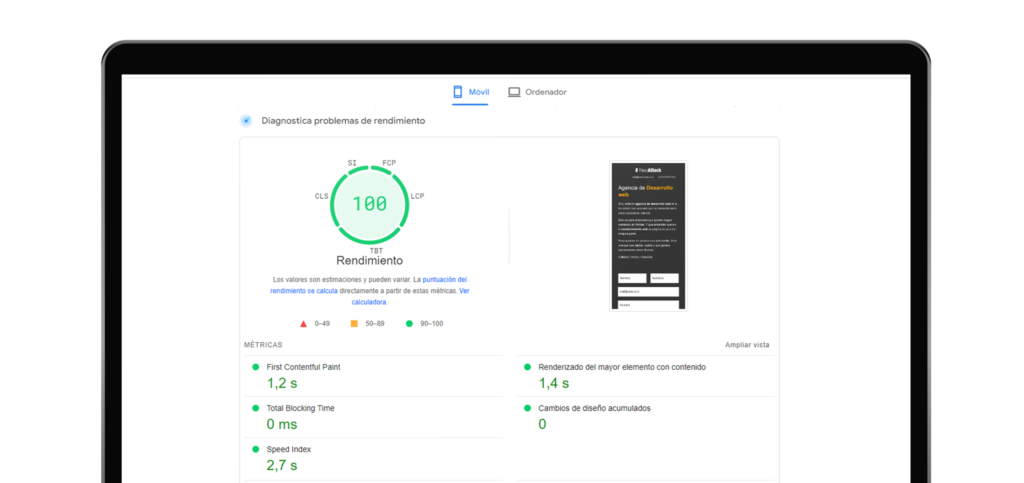The height and width of the screenshot is (483, 1024).
Task: Switch to the Ordenador tab
Action: point(537,92)
